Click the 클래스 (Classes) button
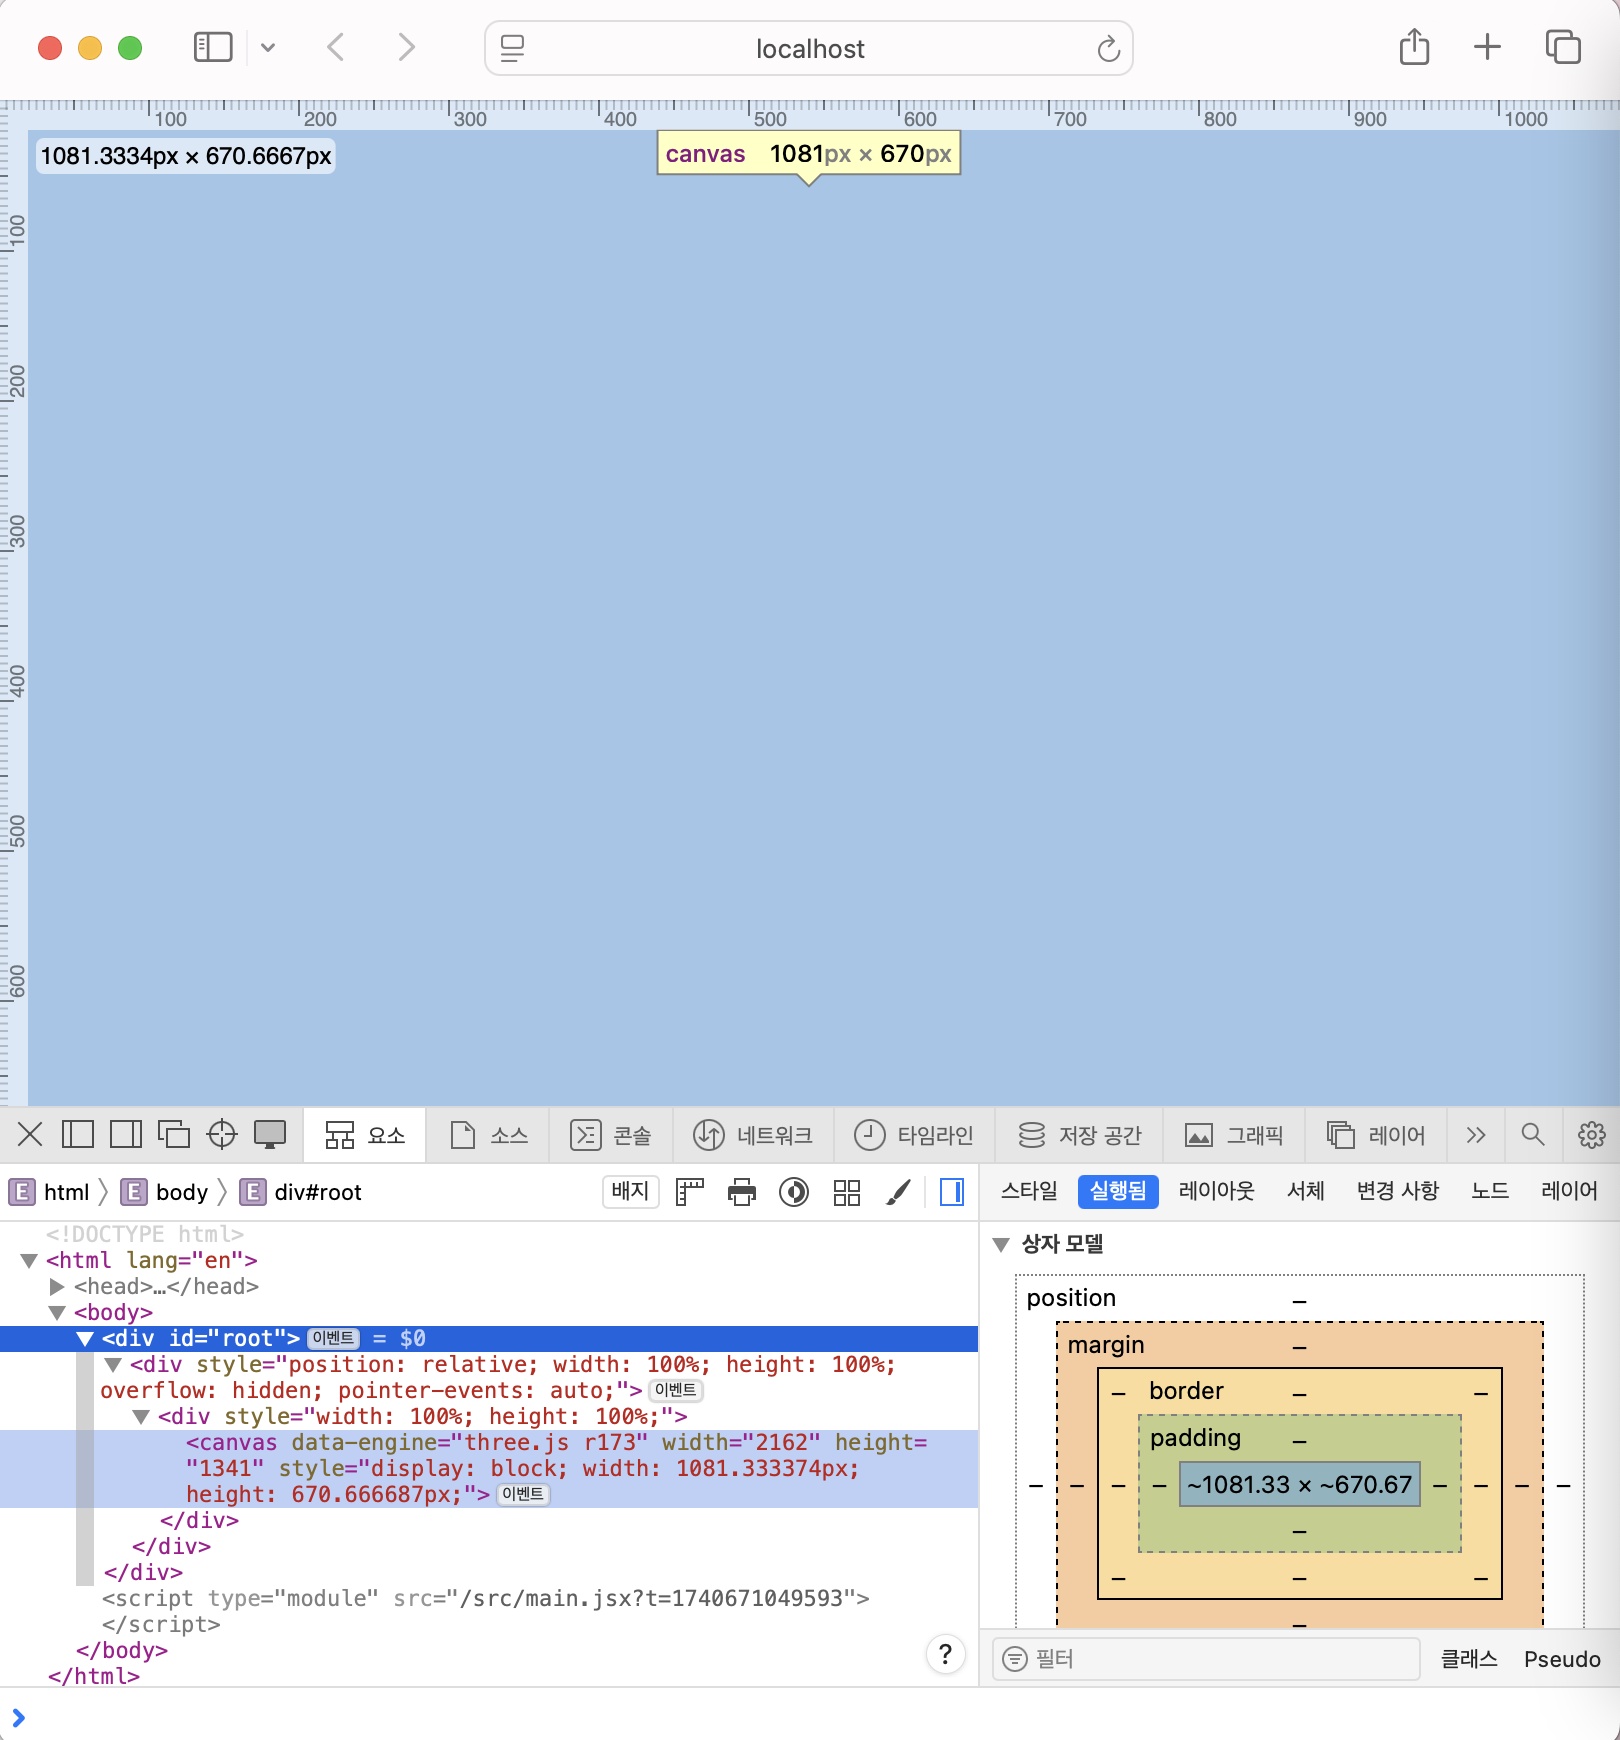This screenshot has width=1620, height=1740. coord(1469,1659)
